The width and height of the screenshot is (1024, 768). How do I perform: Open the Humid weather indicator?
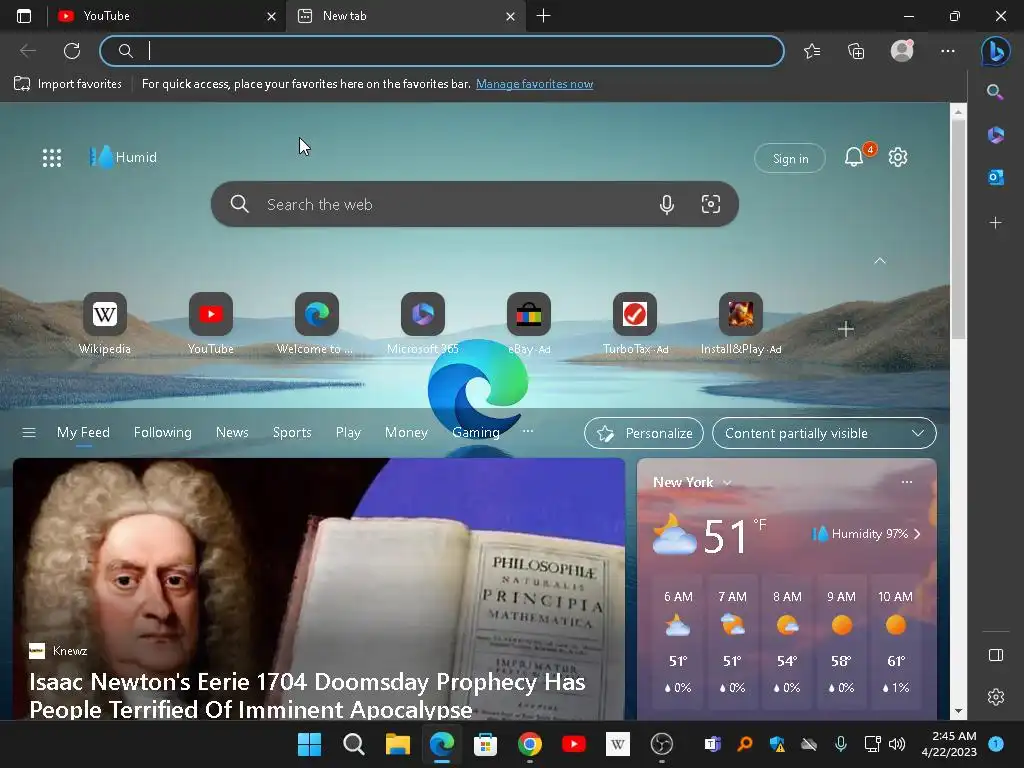(123, 157)
